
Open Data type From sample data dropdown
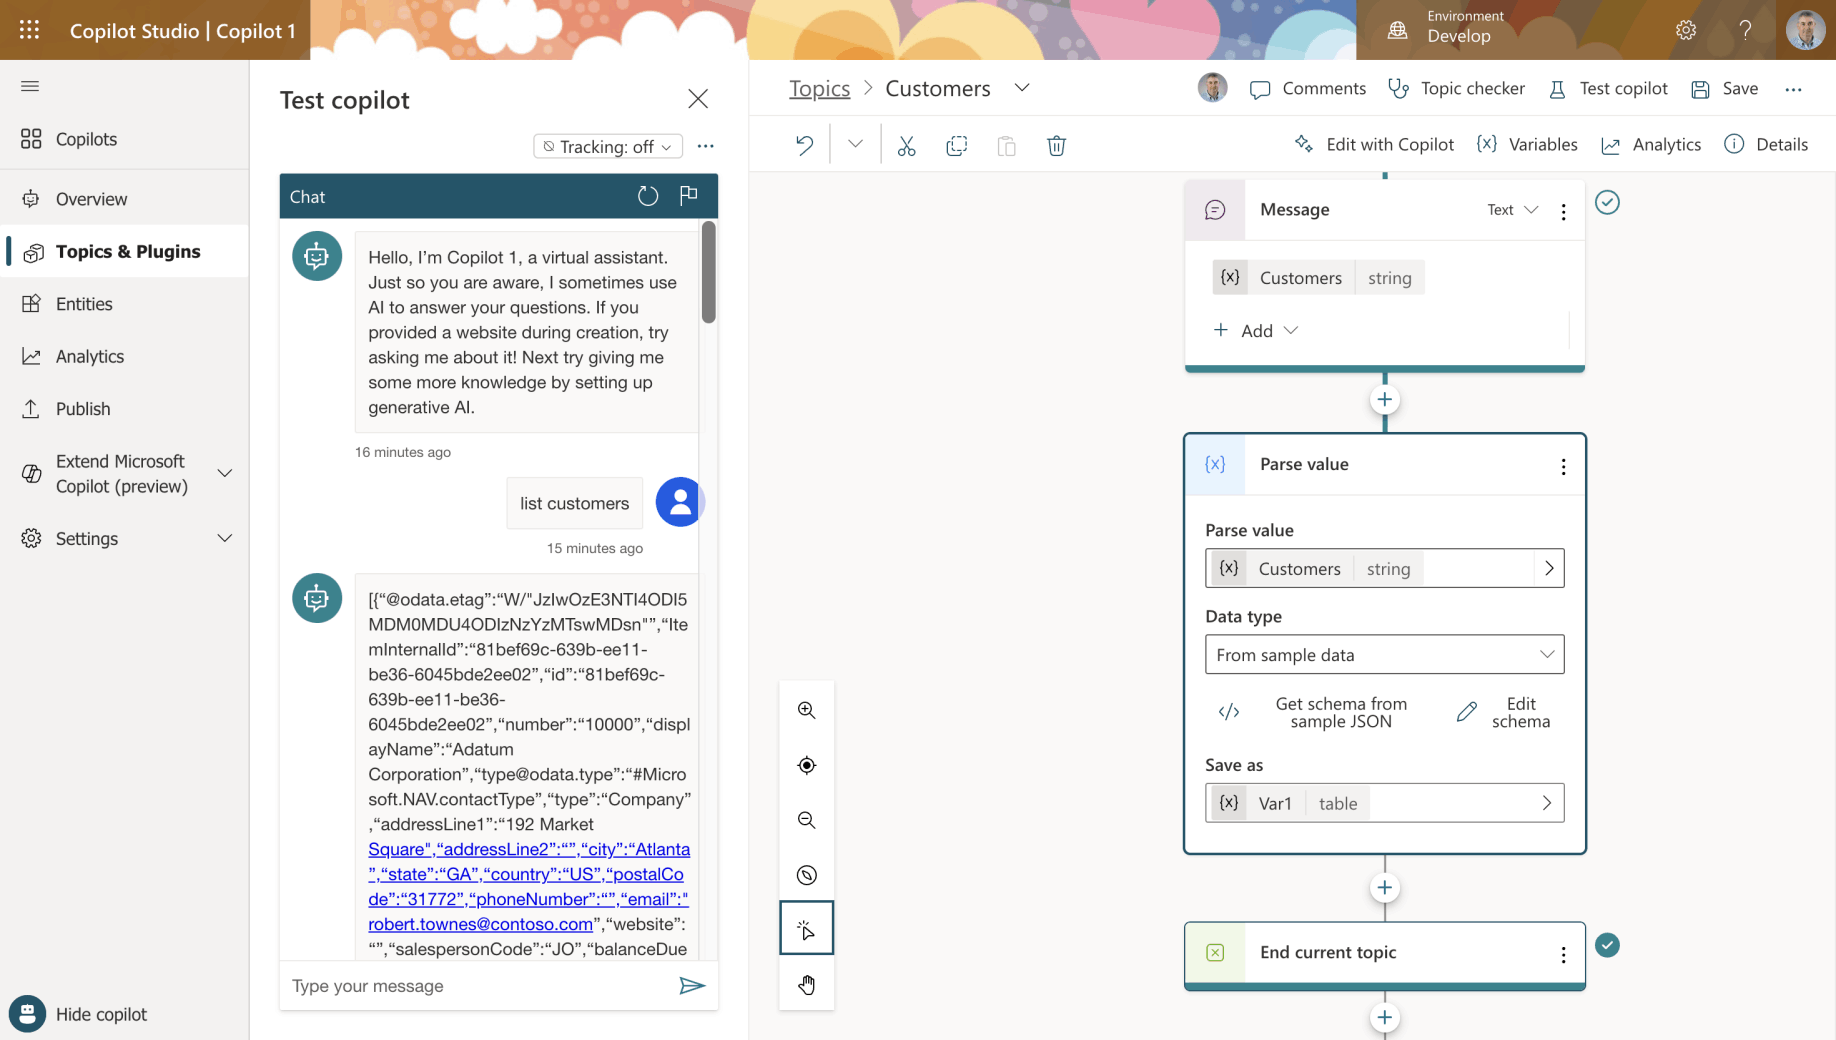point(1384,655)
